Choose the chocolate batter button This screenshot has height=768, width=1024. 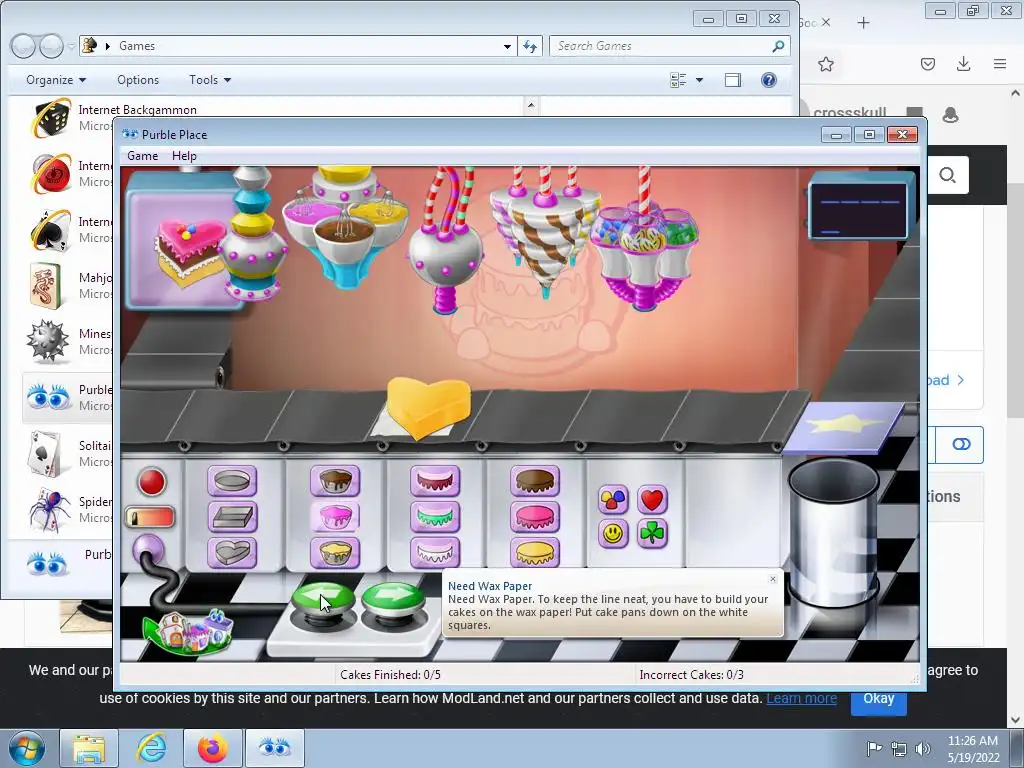(x=335, y=482)
